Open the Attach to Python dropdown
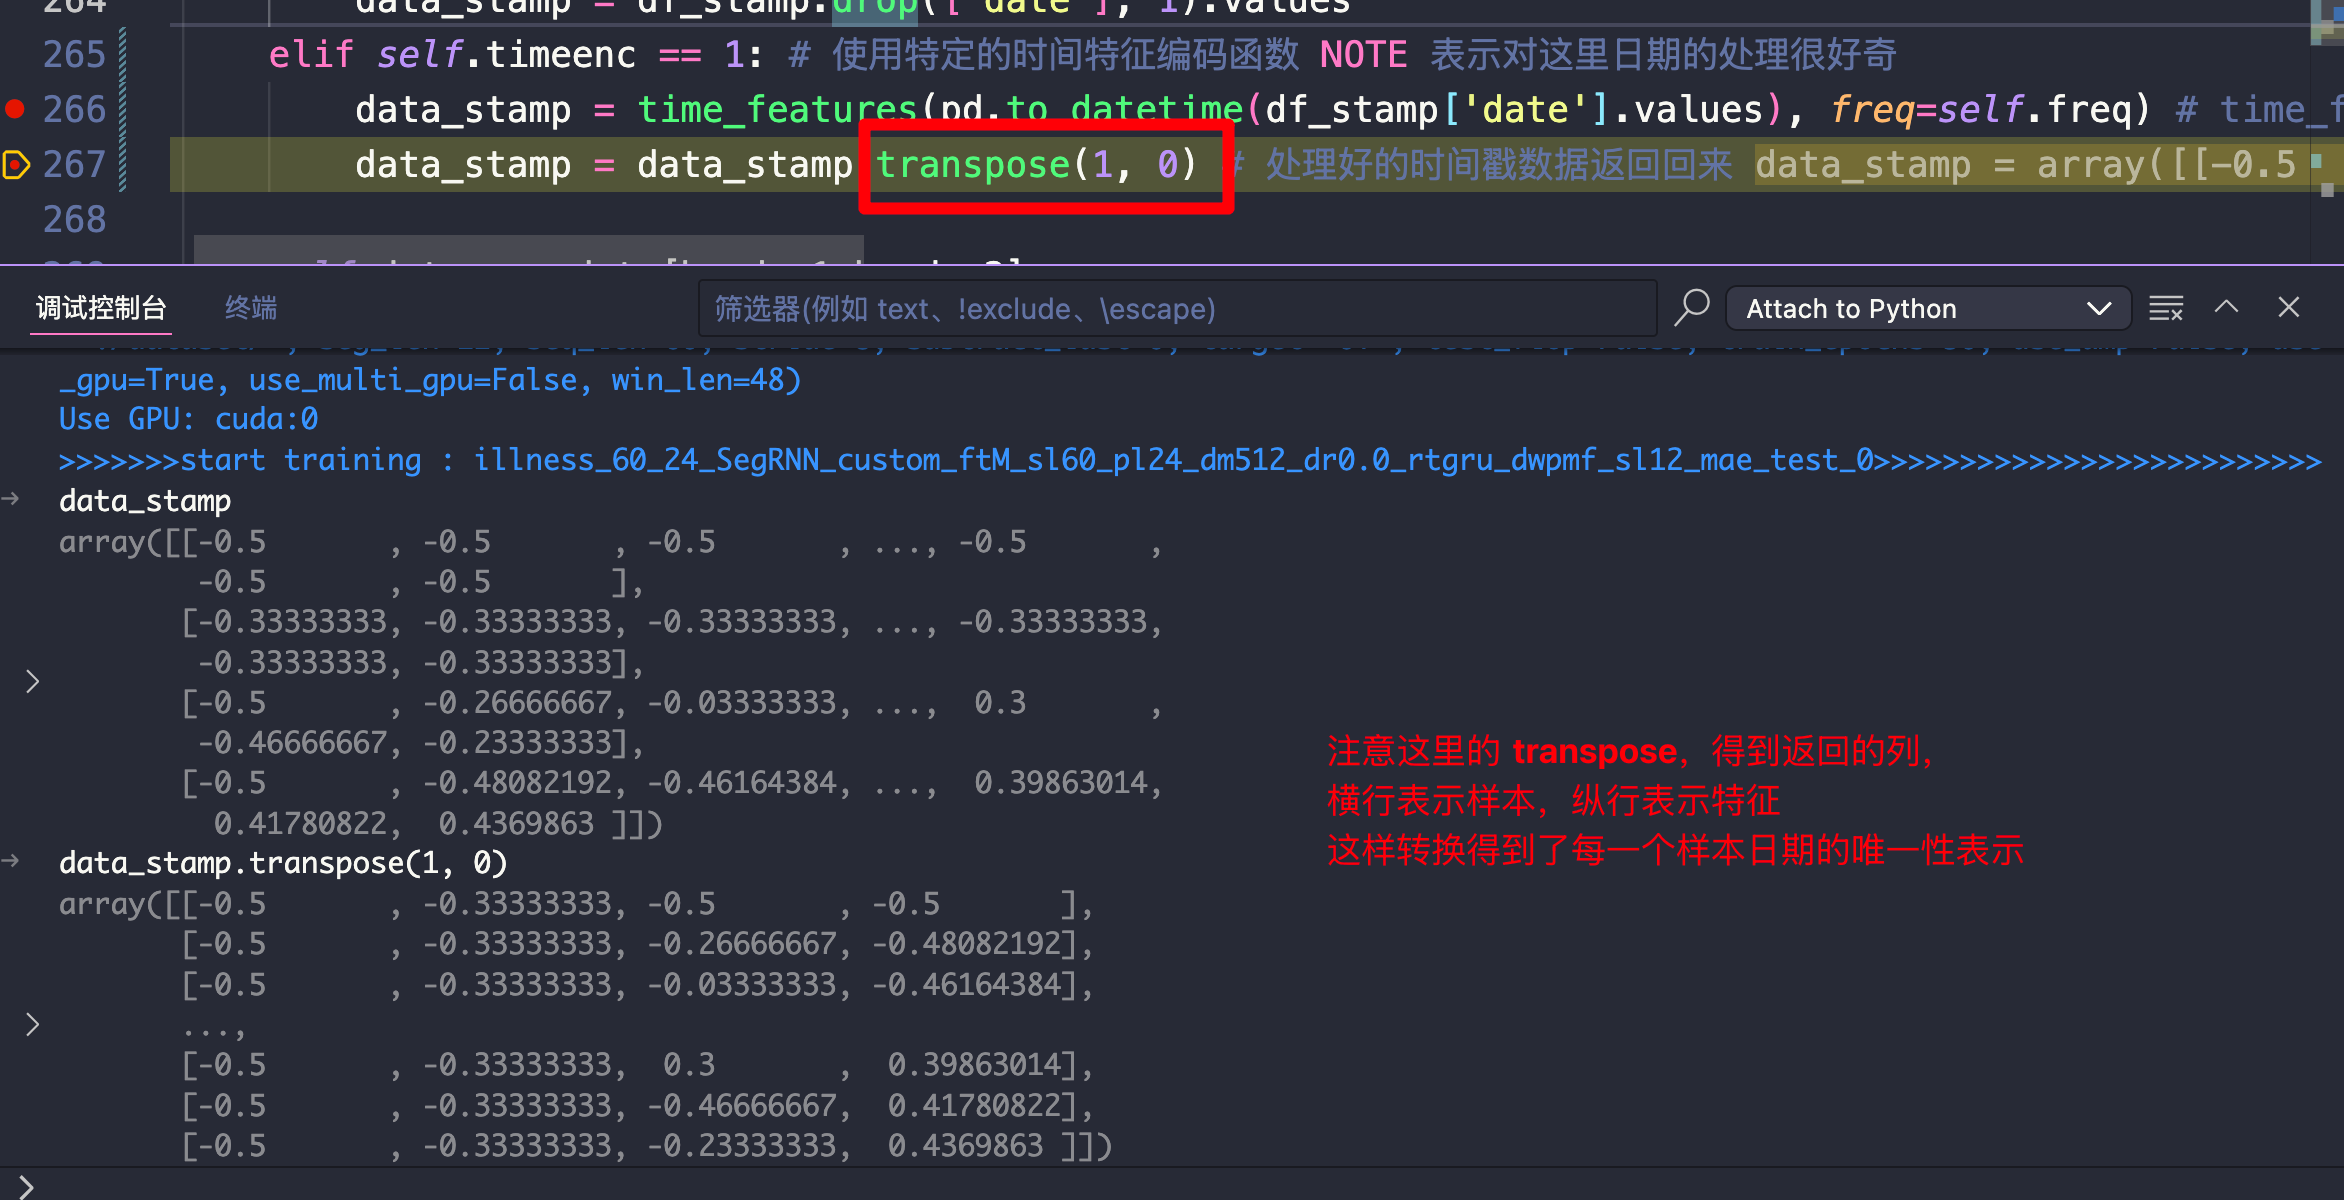This screenshot has height=1200, width=2344. pos(1927,309)
